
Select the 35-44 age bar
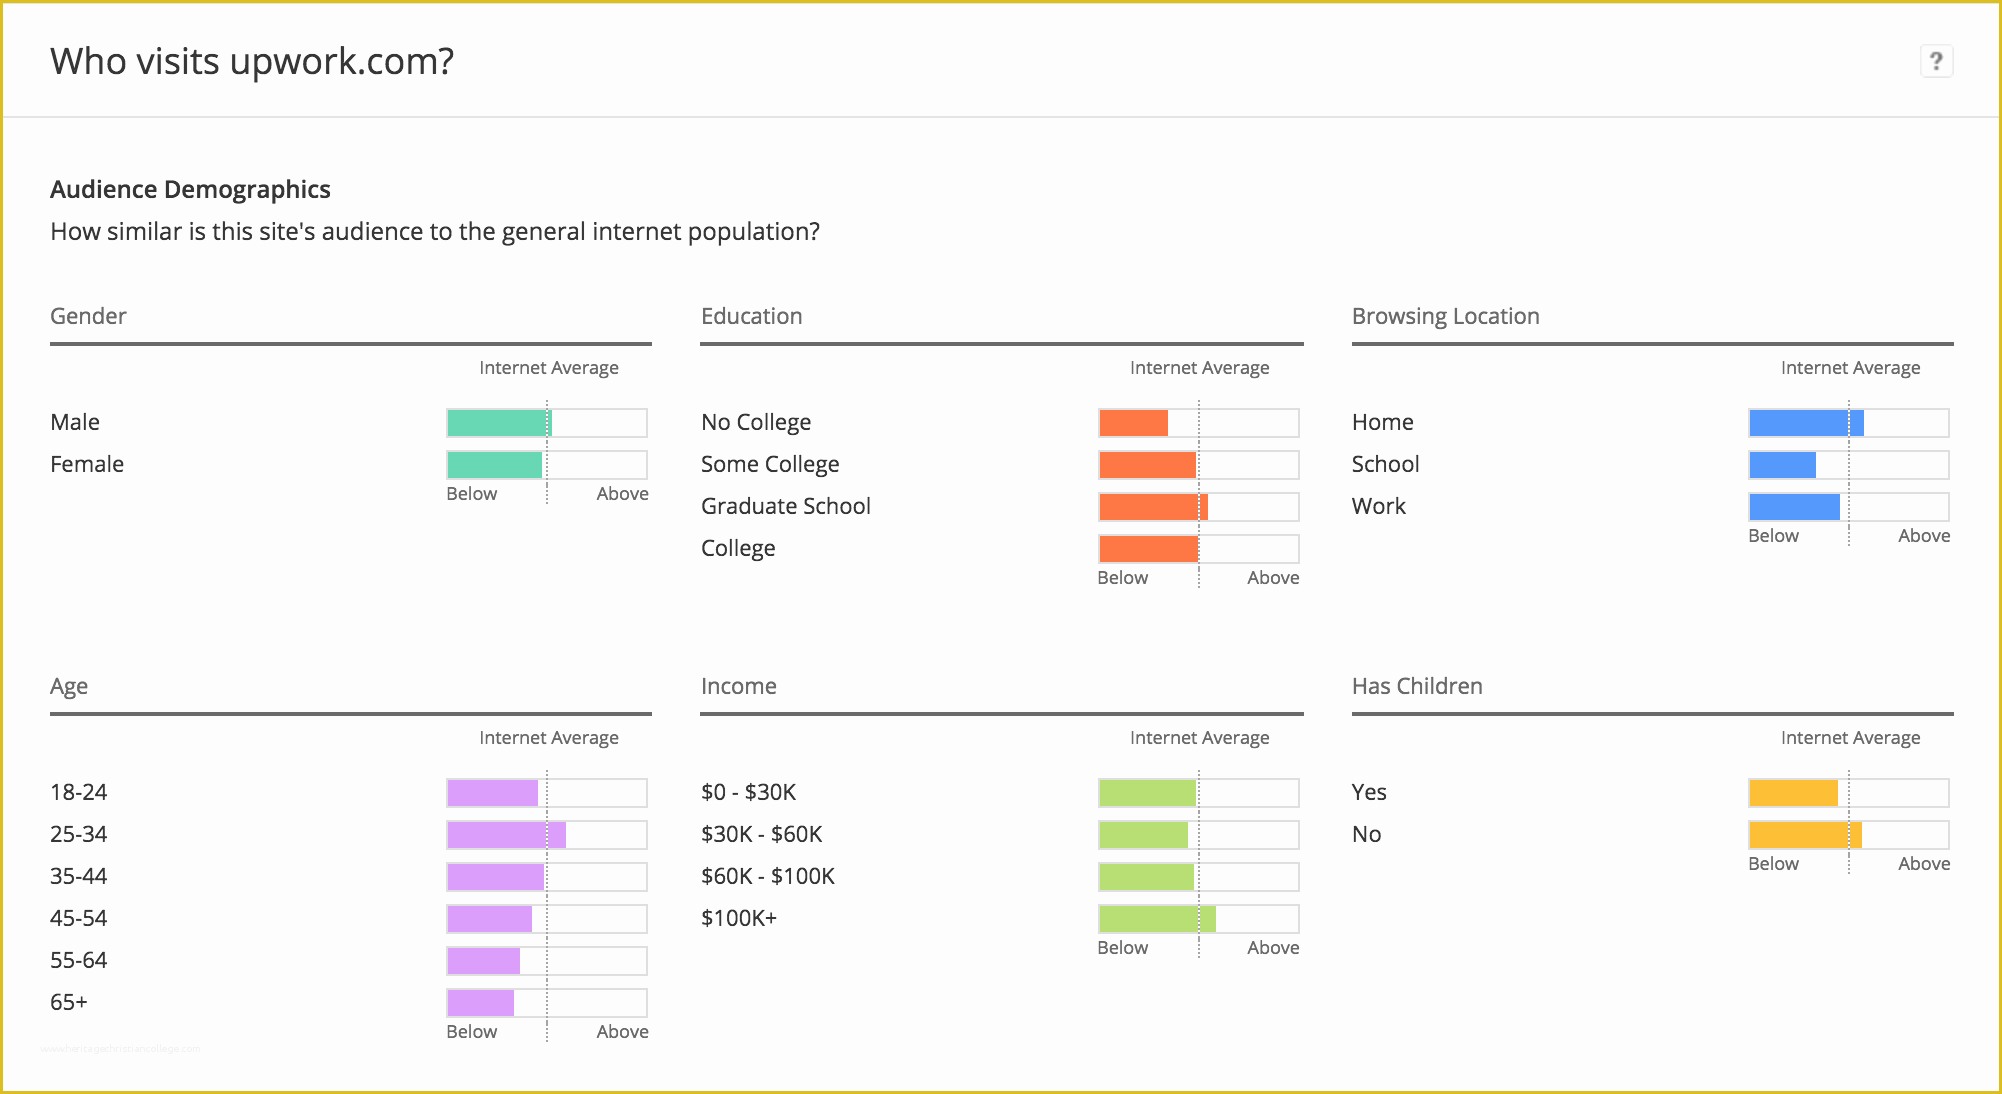coord(547,877)
